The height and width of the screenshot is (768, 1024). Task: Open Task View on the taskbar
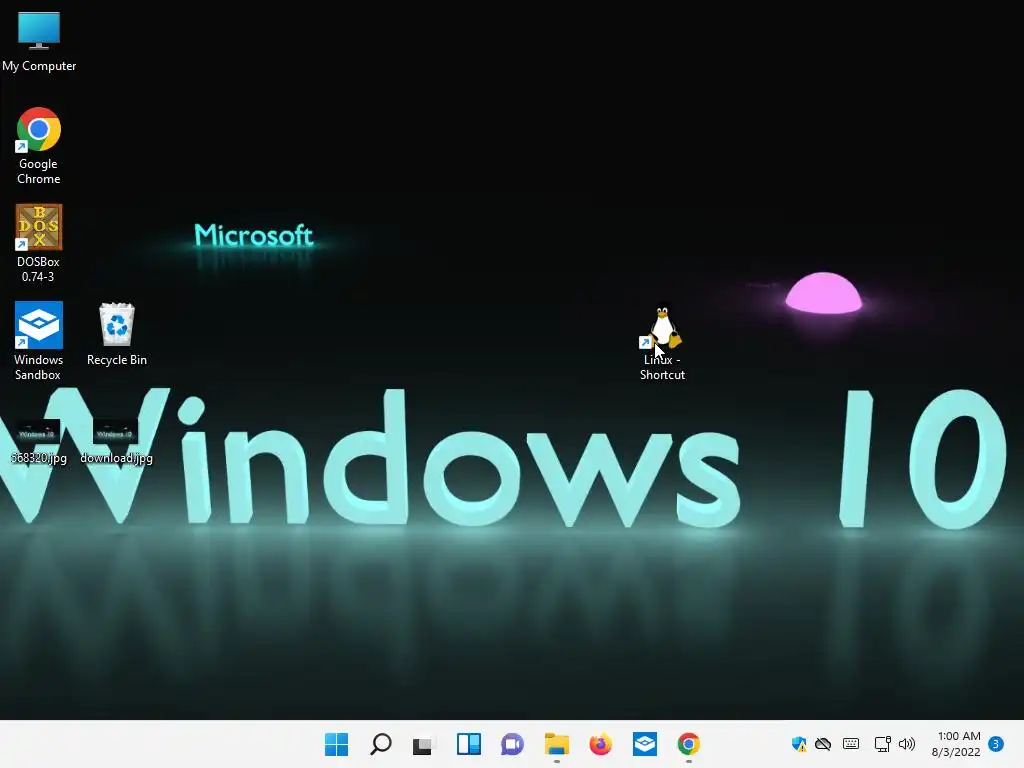[x=423, y=744]
